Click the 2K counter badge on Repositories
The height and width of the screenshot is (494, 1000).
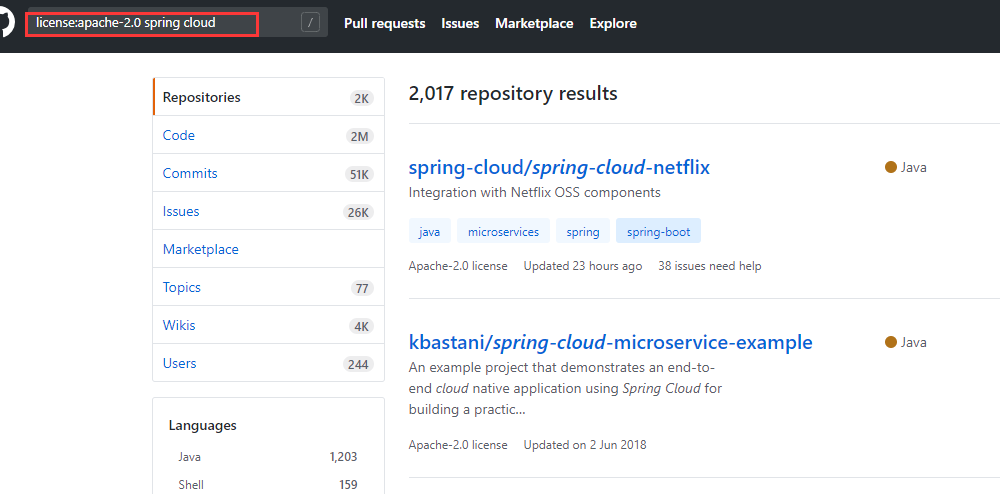click(x=362, y=98)
